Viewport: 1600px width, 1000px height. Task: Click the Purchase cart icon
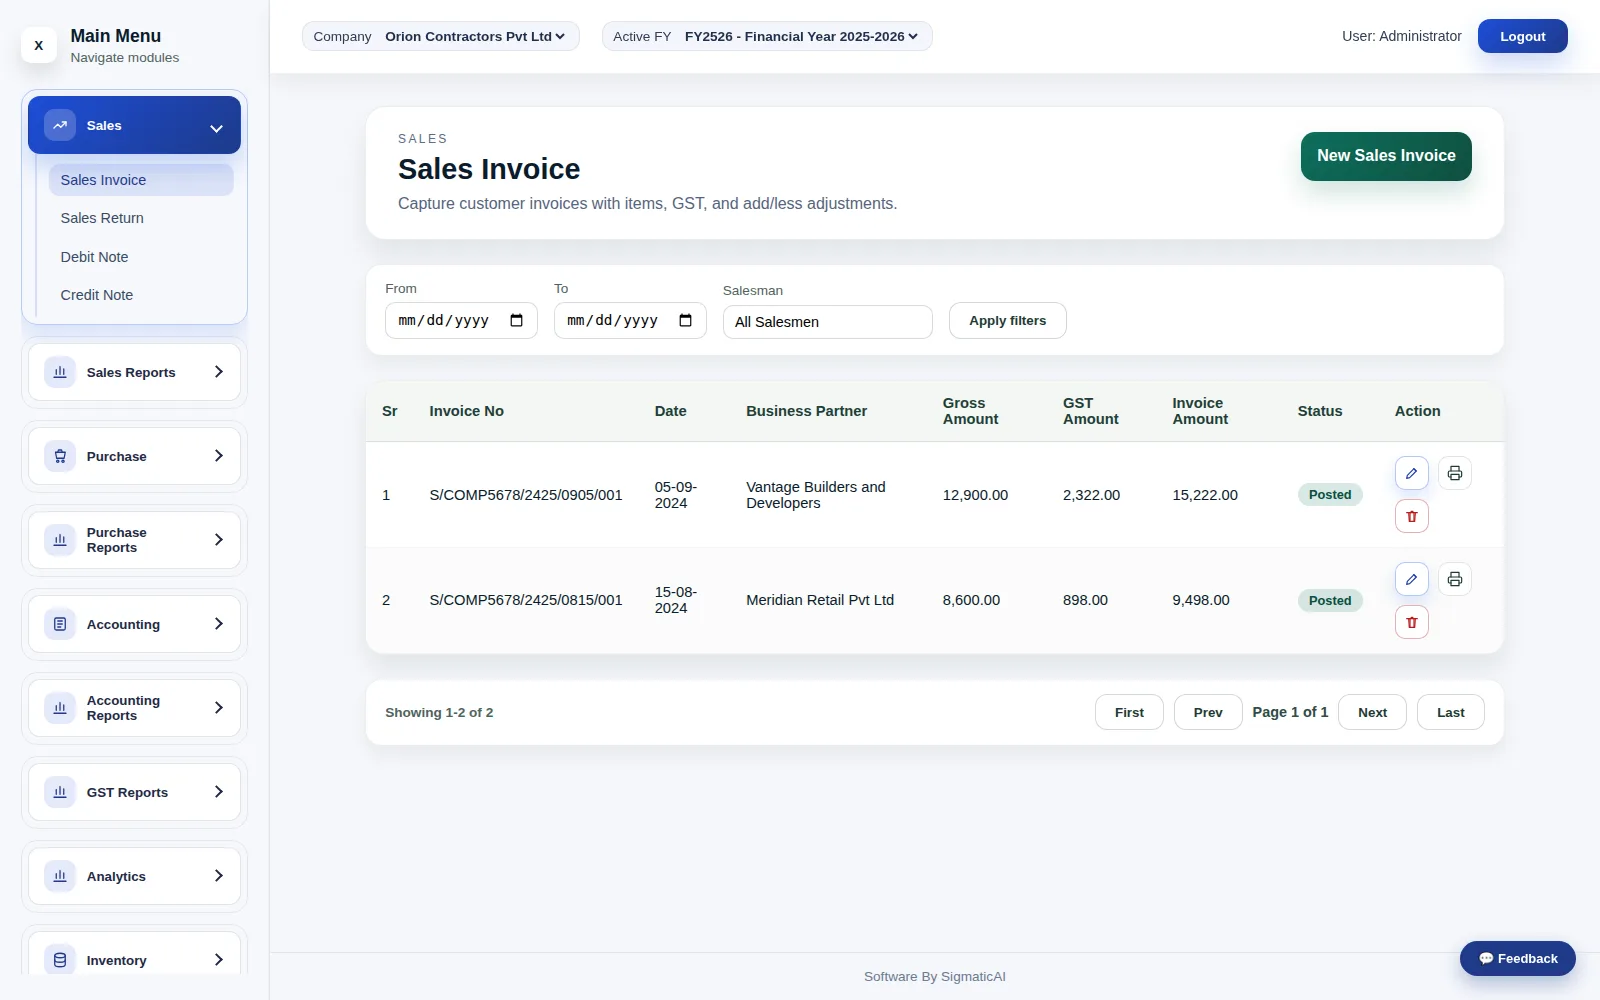pos(60,456)
